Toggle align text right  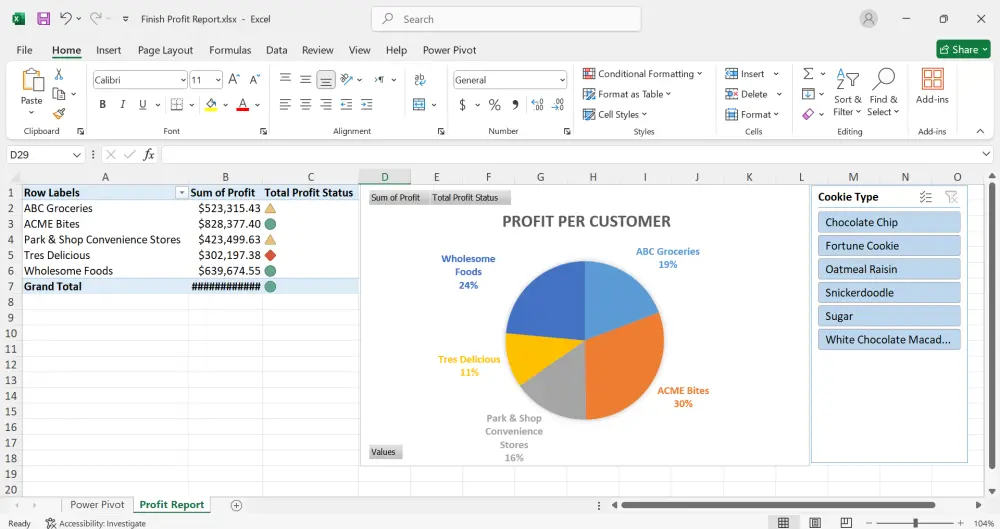coord(326,104)
